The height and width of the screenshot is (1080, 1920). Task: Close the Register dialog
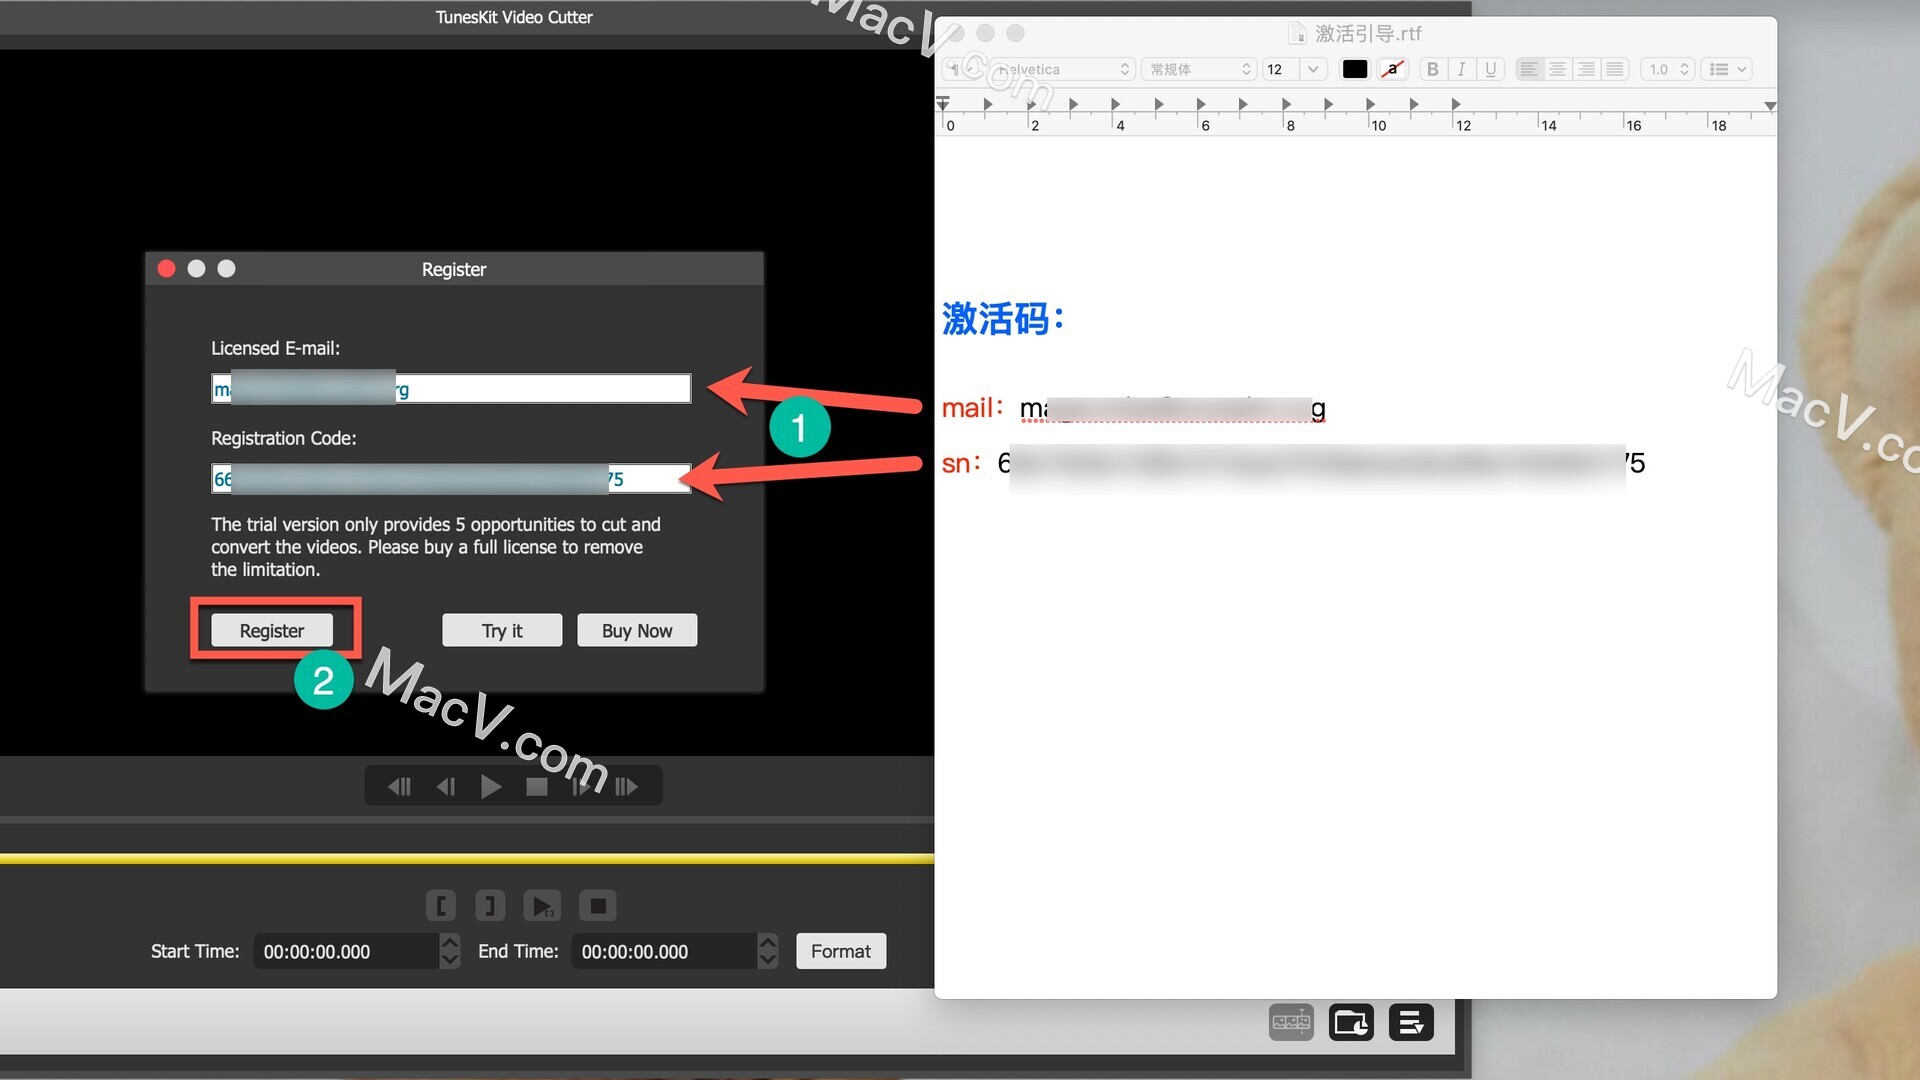[x=167, y=269]
